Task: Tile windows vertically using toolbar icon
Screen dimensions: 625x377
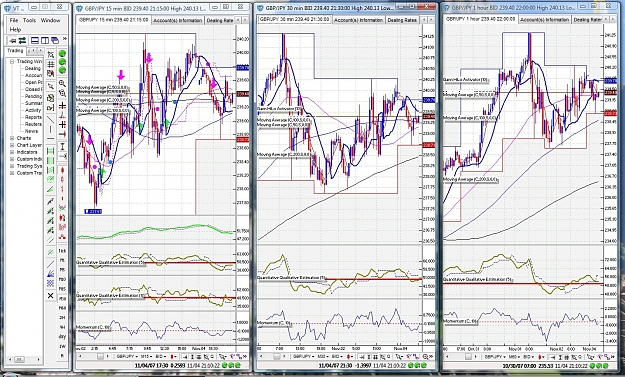Action: 45,40
